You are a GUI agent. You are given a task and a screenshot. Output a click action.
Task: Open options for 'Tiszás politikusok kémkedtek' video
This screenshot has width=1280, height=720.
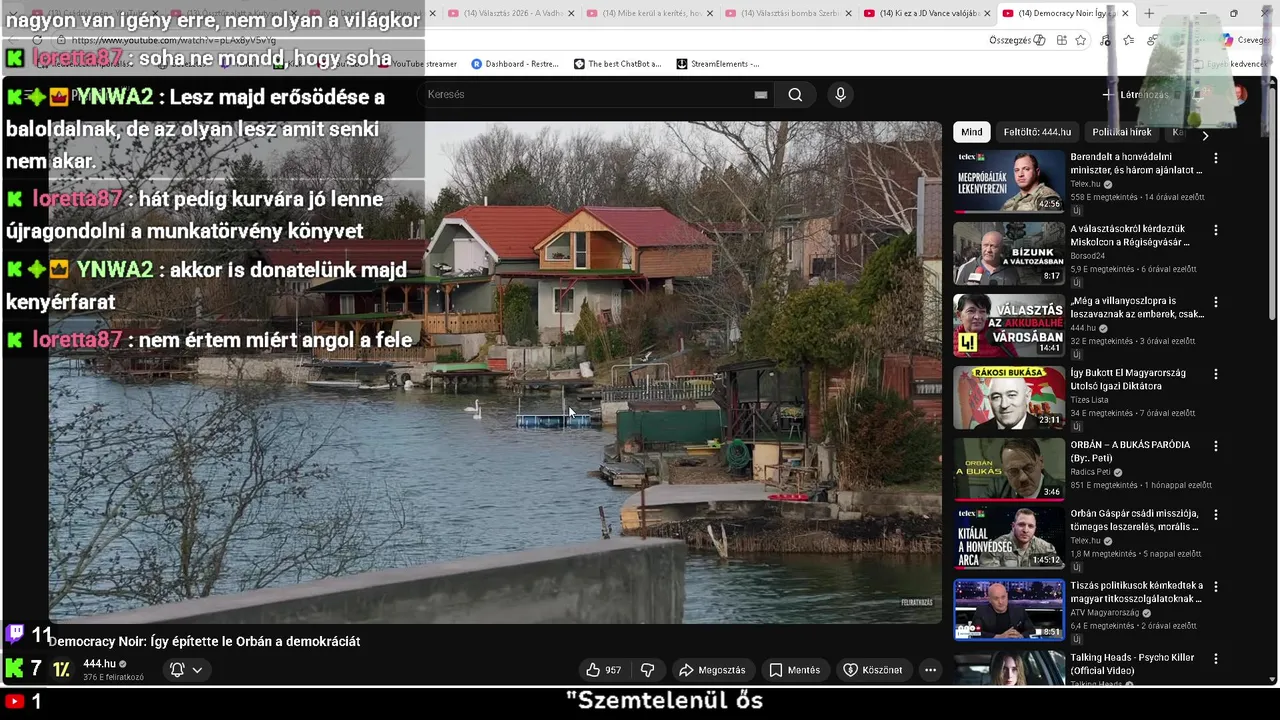click(x=1216, y=587)
